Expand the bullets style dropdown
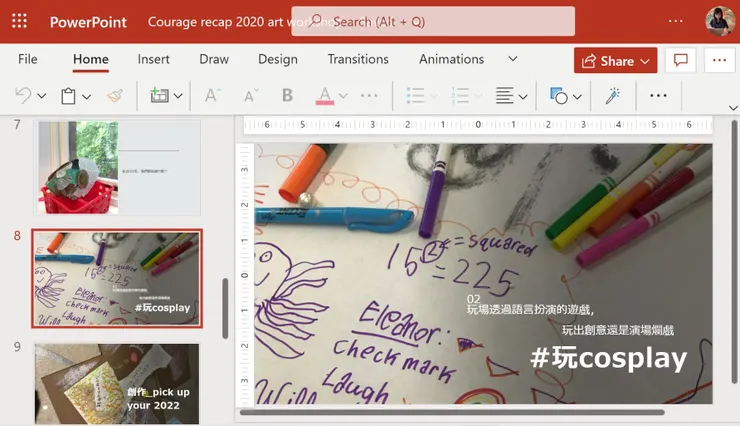Viewport: 740px width, 426px height. click(434, 96)
